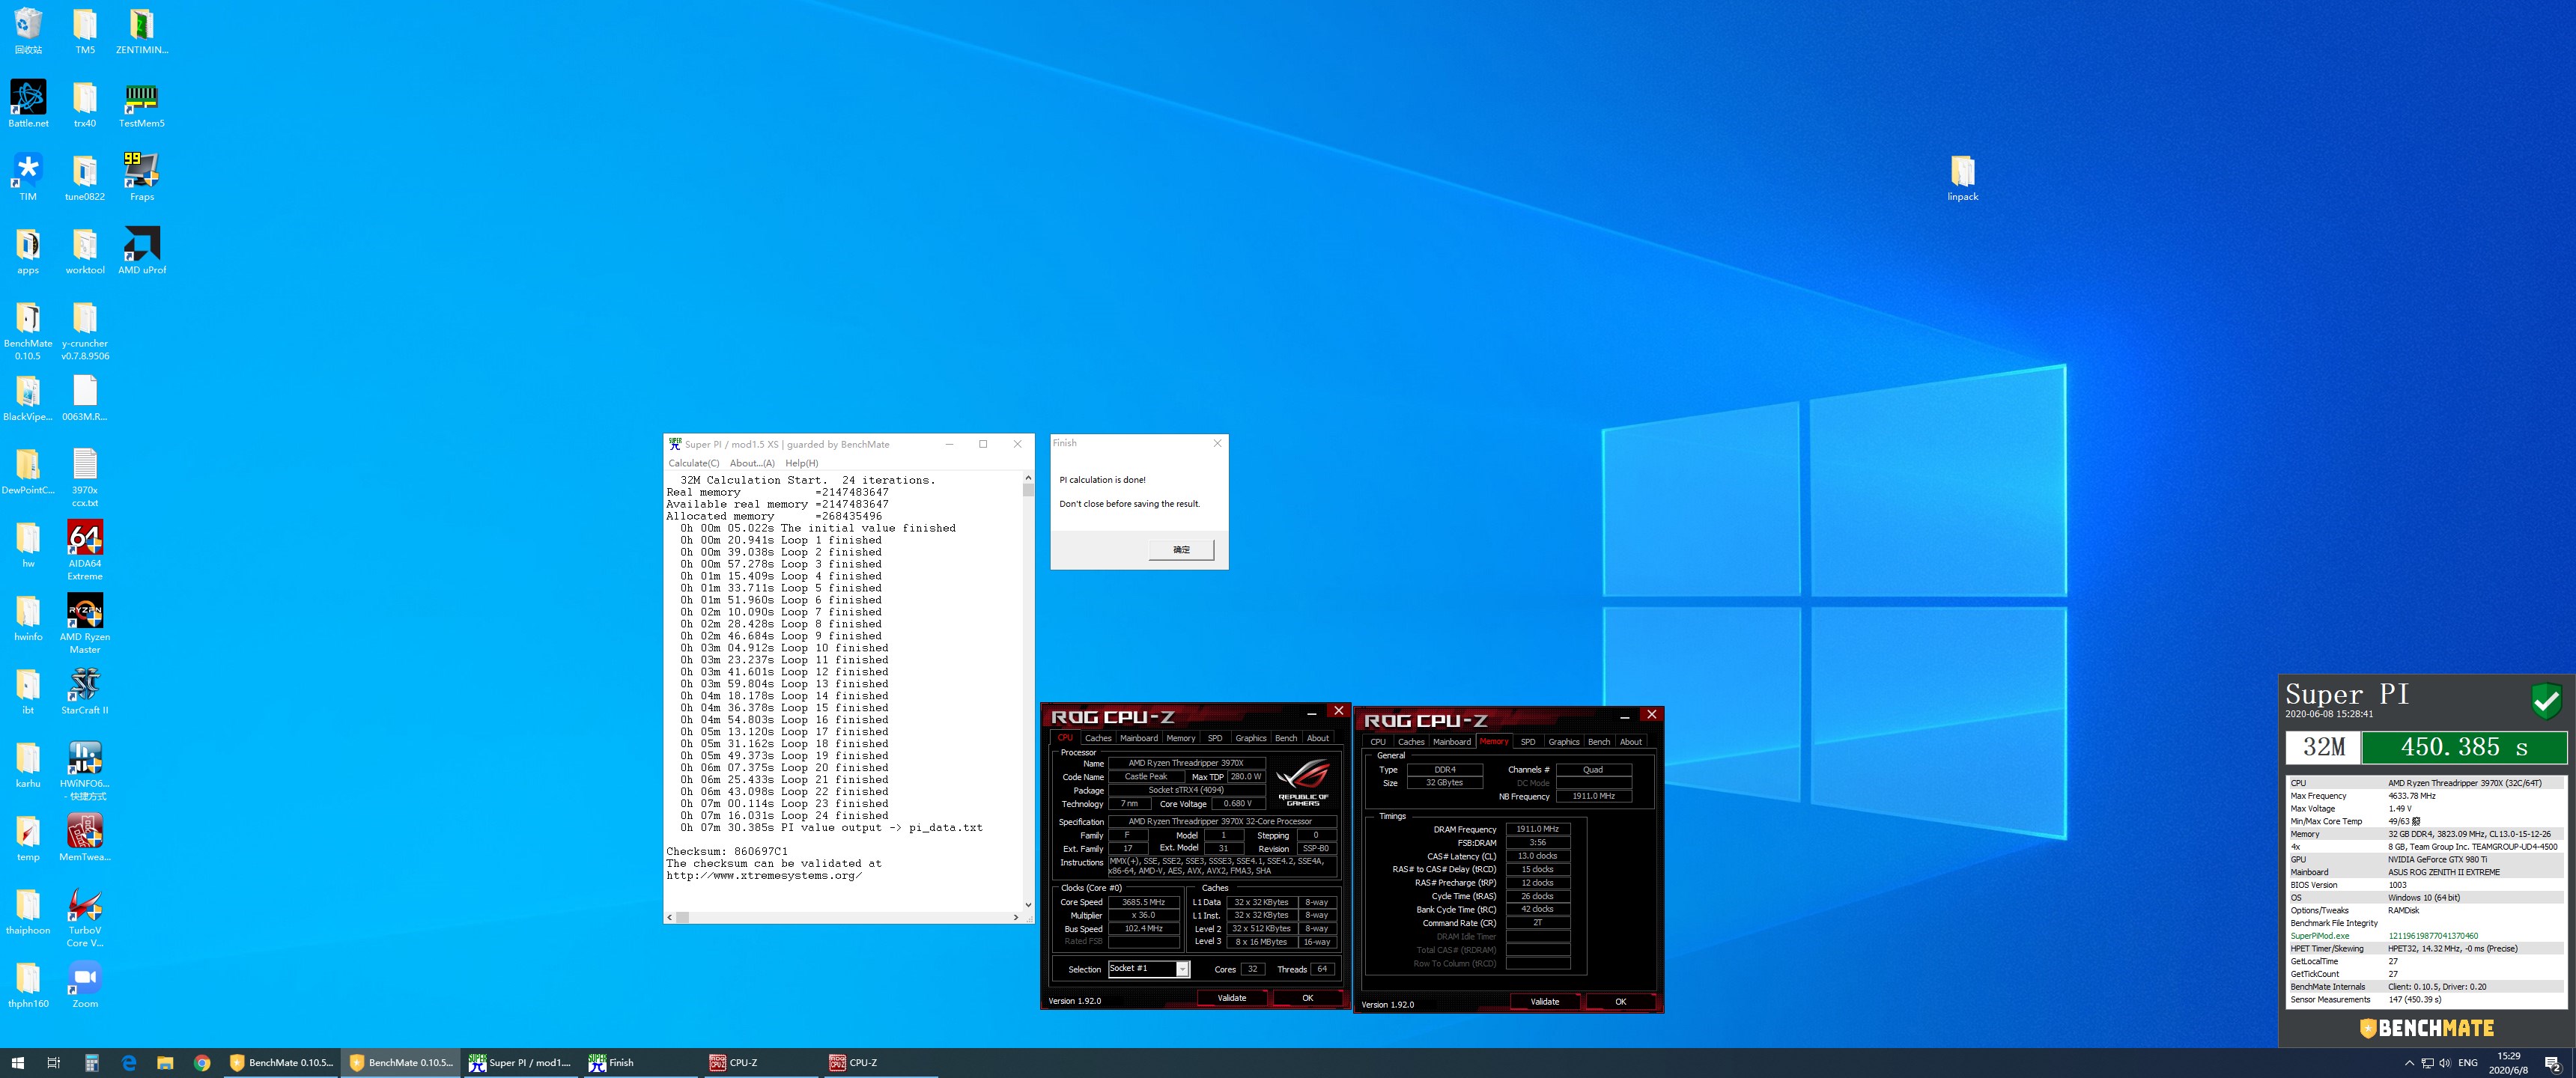
Task: Open Task View on the taskbar
Action: point(54,1063)
